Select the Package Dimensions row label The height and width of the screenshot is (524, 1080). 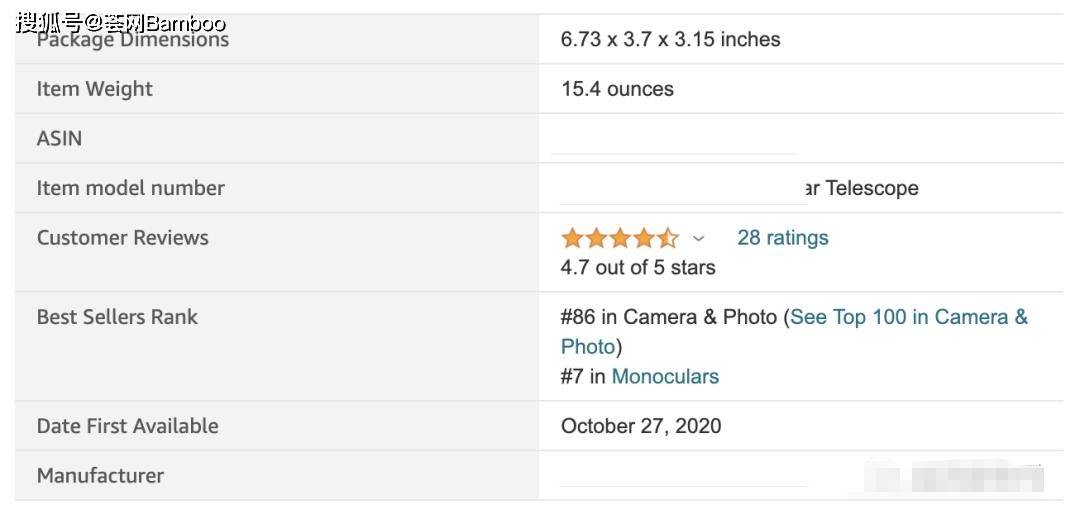coord(132,39)
